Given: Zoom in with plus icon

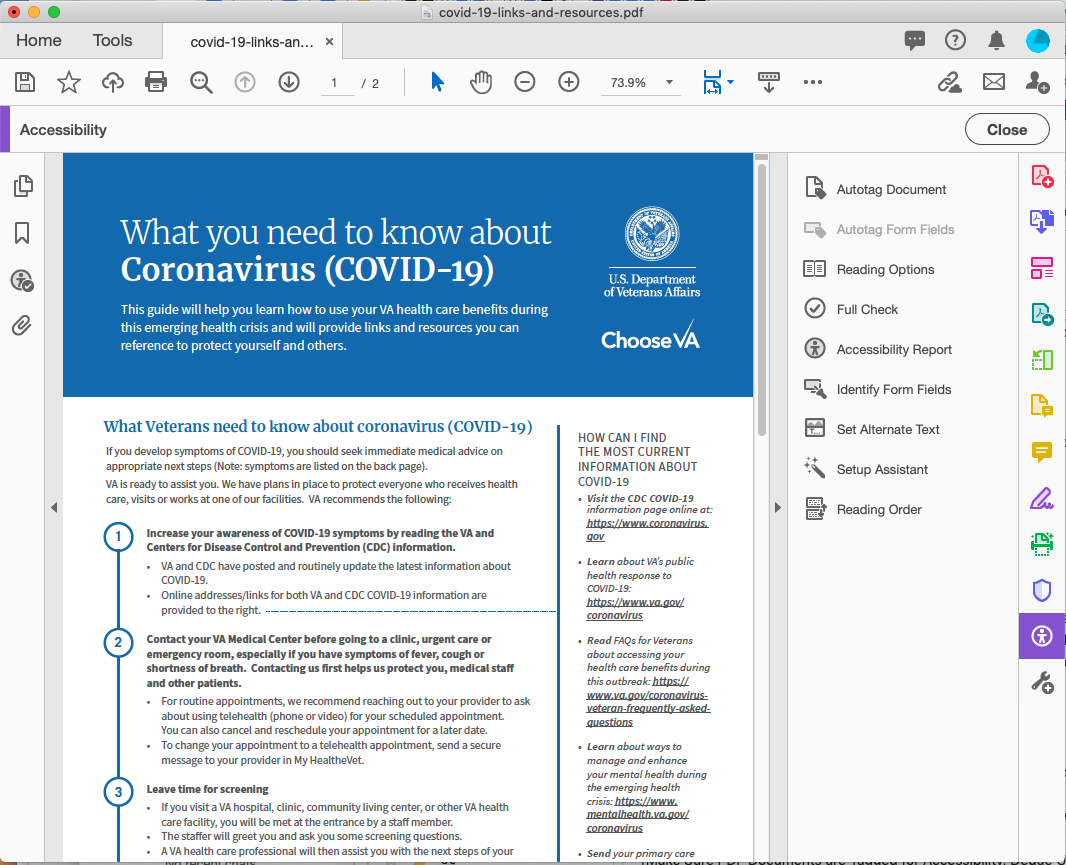Looking at the screenshot, I should (x=568, y=82).
